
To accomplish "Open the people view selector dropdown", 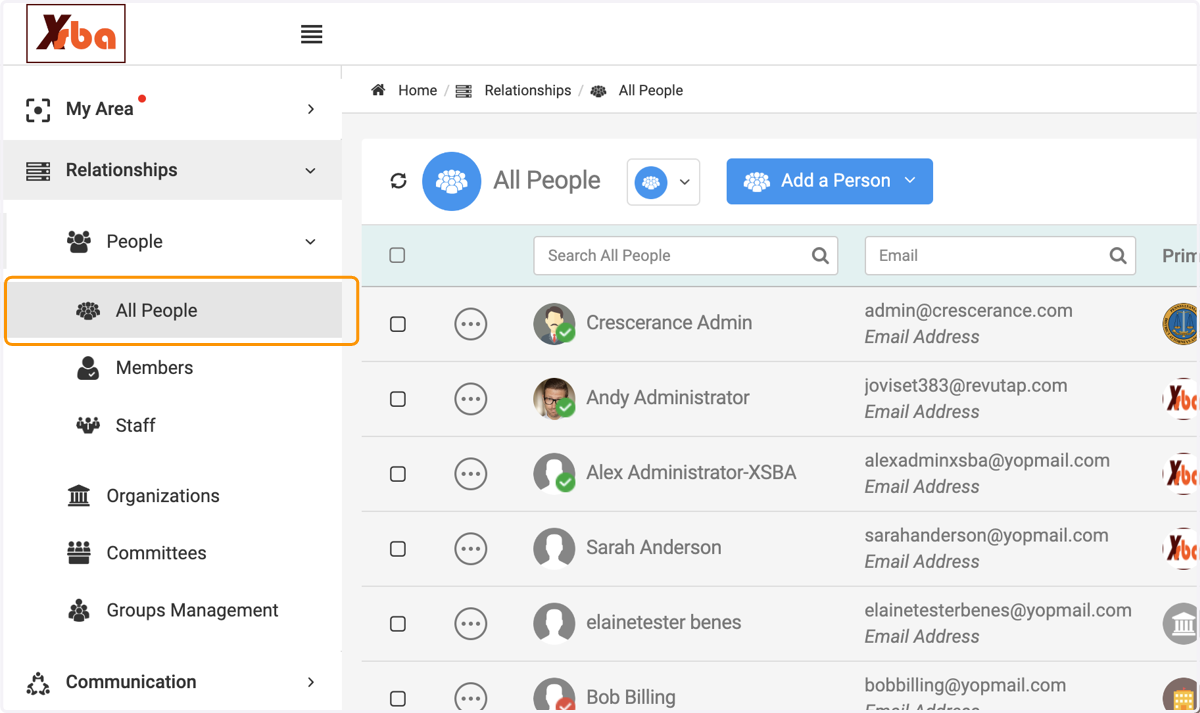I will coord(663,182).
